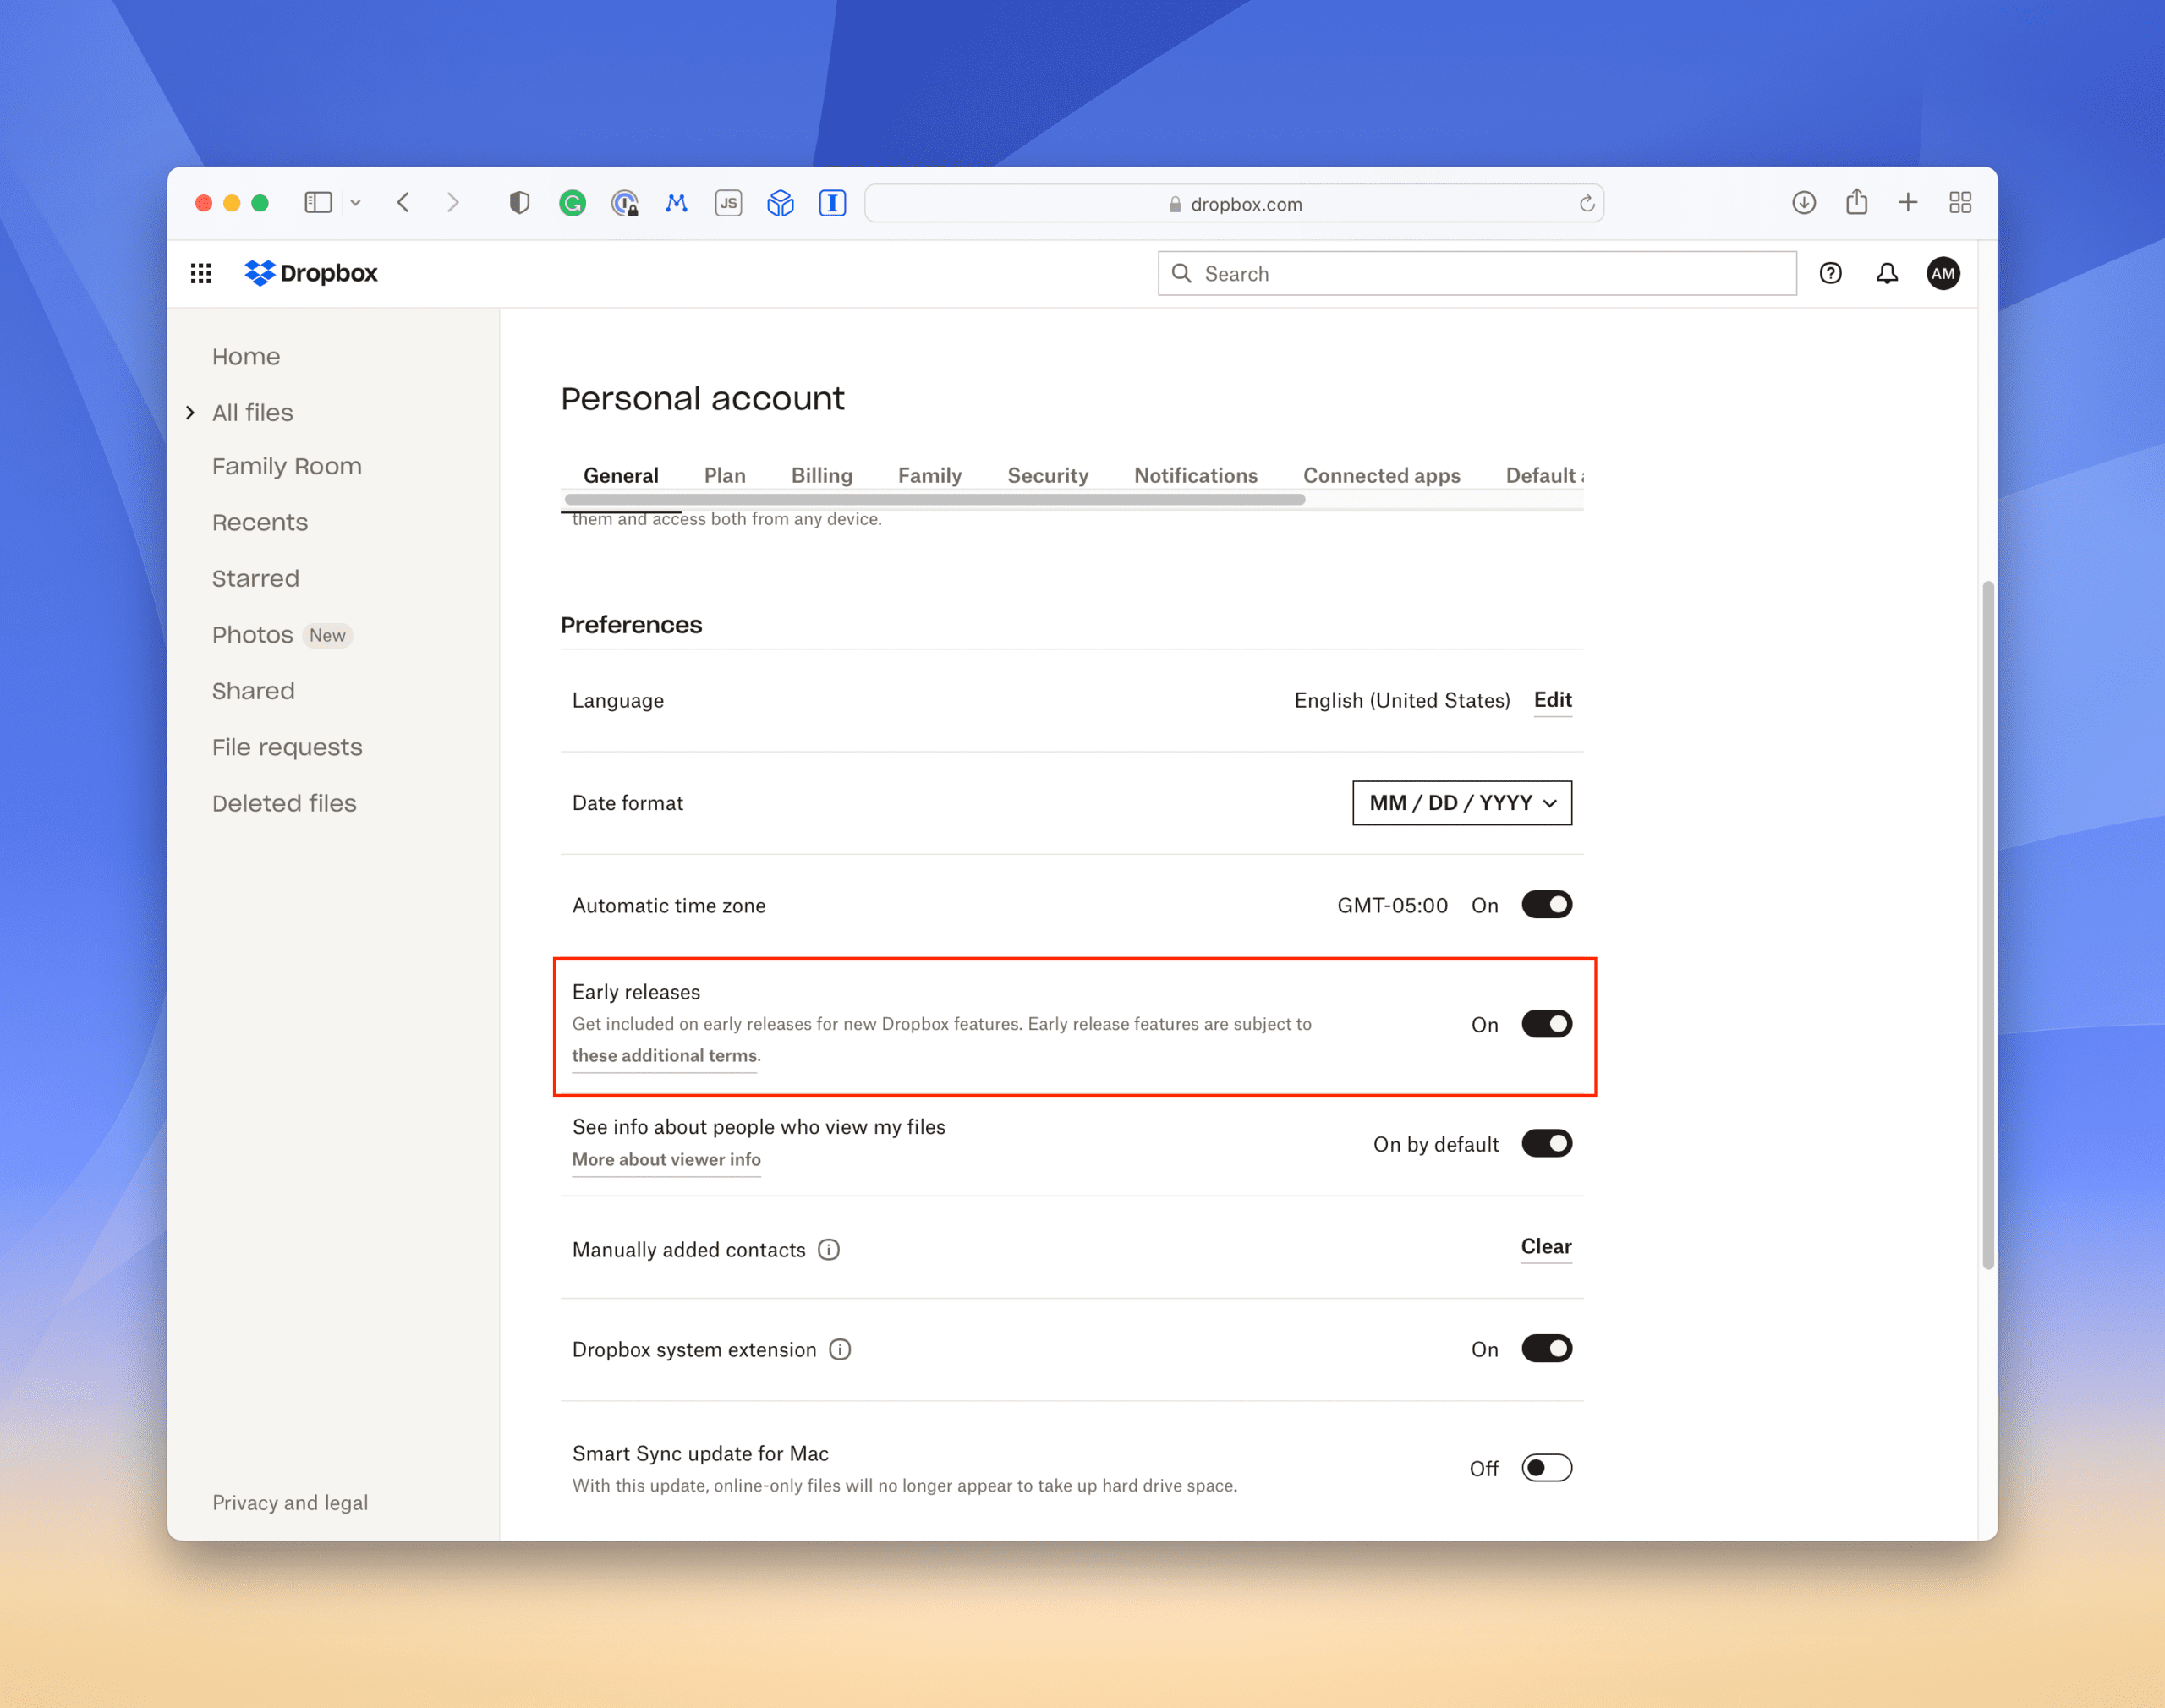2165x1708 pixels.
Task: Click the Safari share icon
Action: [x=1856, y=203]
